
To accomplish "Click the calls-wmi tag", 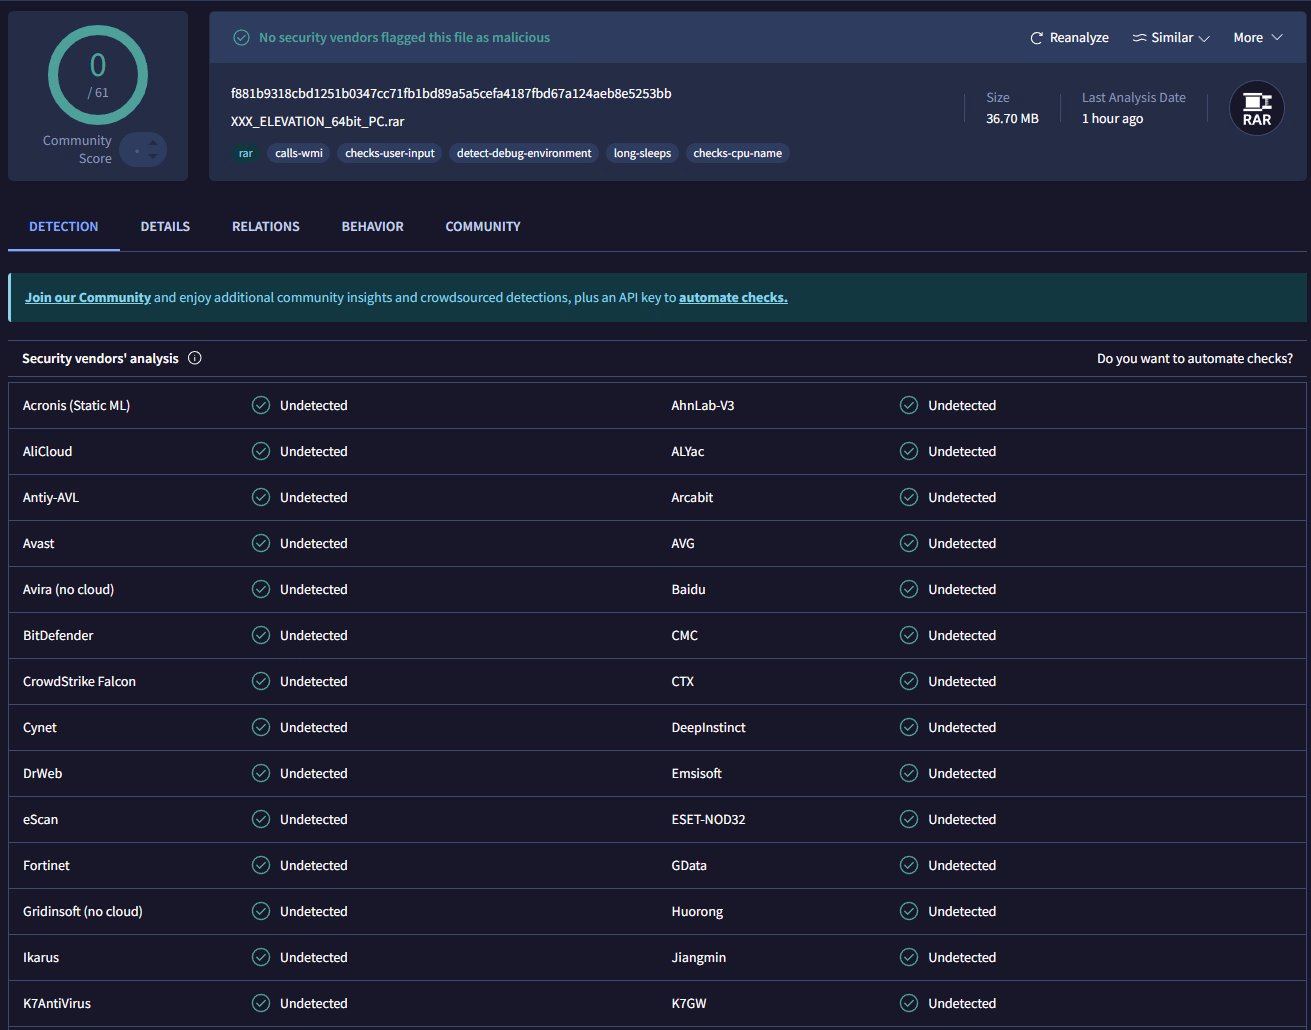I will point(299,153).
